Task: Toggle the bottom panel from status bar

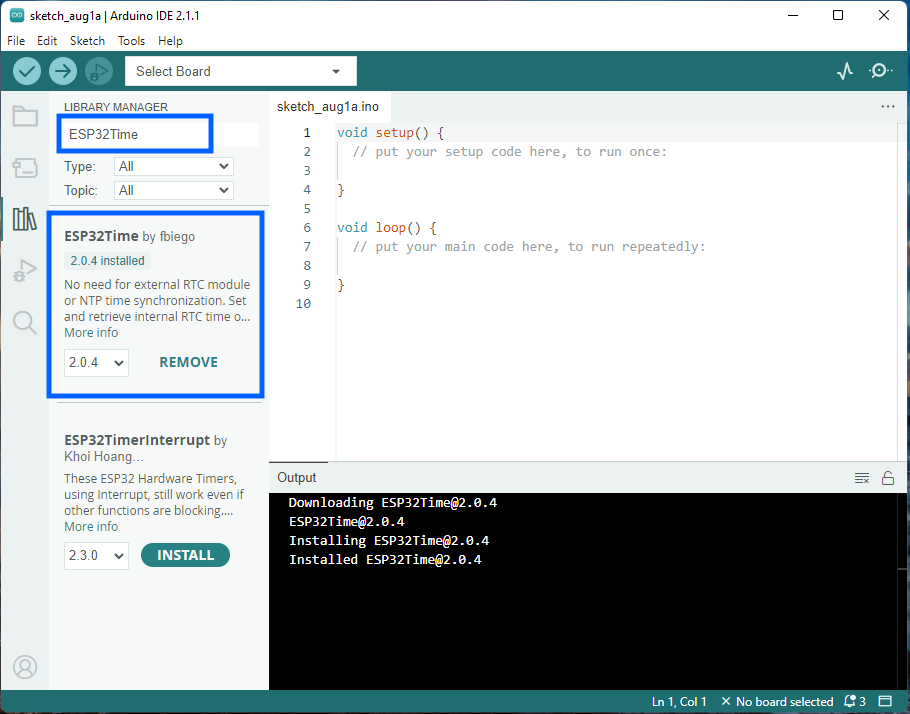Action: 885,702
